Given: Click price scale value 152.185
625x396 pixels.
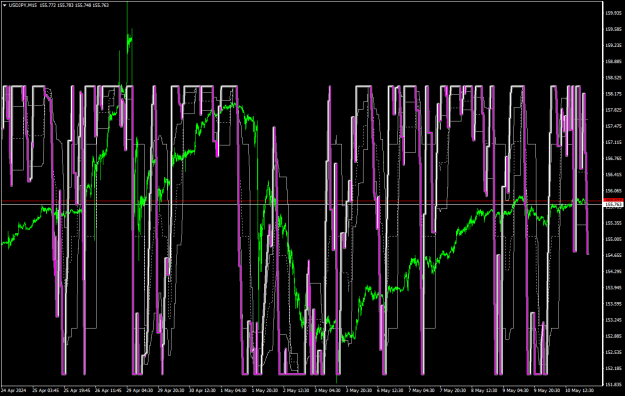Looking at the screenshot, I should (x=613, y=368).
